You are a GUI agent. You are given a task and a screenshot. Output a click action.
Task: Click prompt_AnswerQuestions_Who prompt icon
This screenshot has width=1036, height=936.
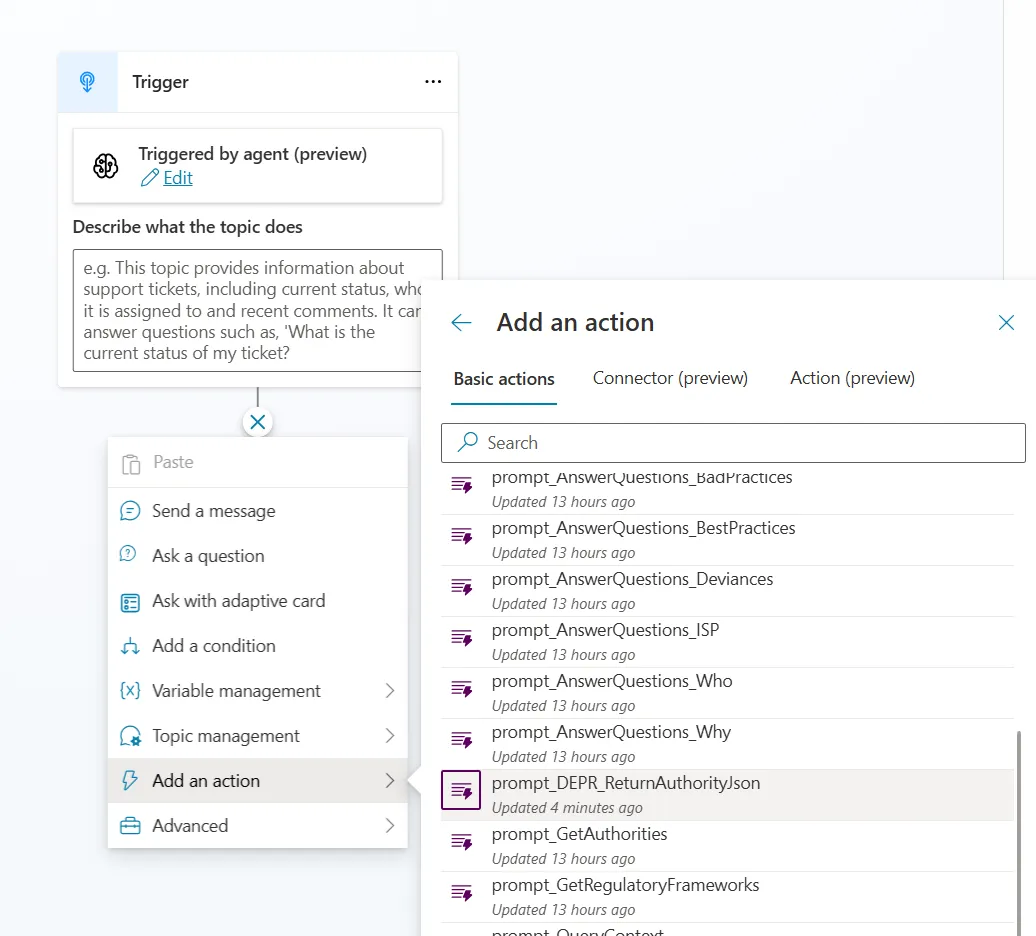point(462,688)
